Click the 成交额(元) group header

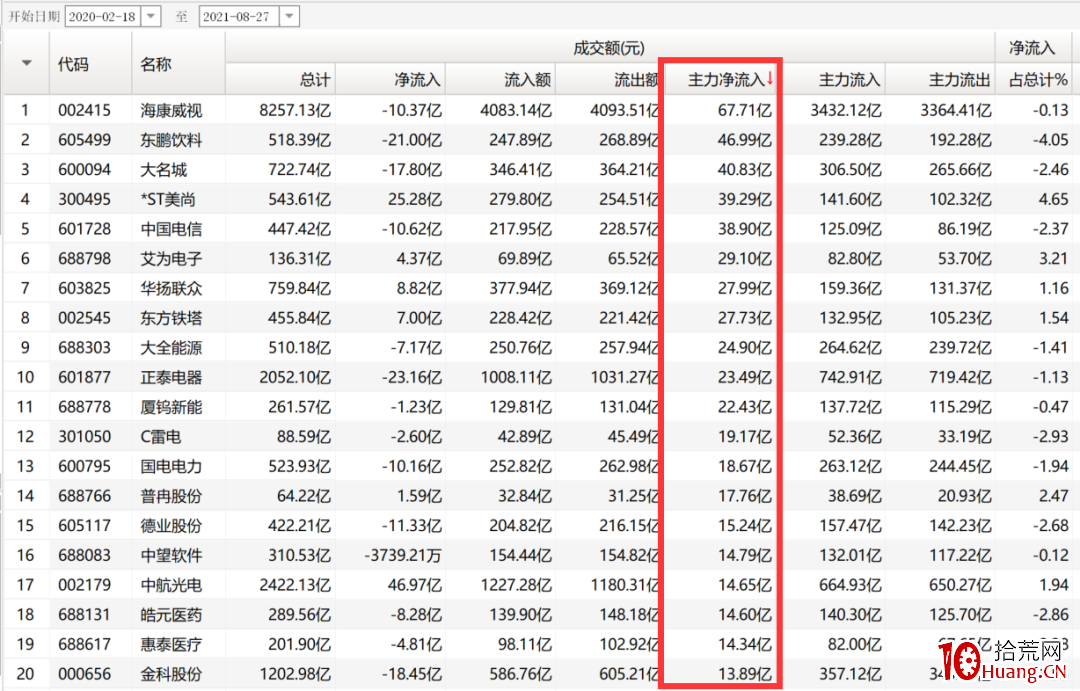(610, 48)
